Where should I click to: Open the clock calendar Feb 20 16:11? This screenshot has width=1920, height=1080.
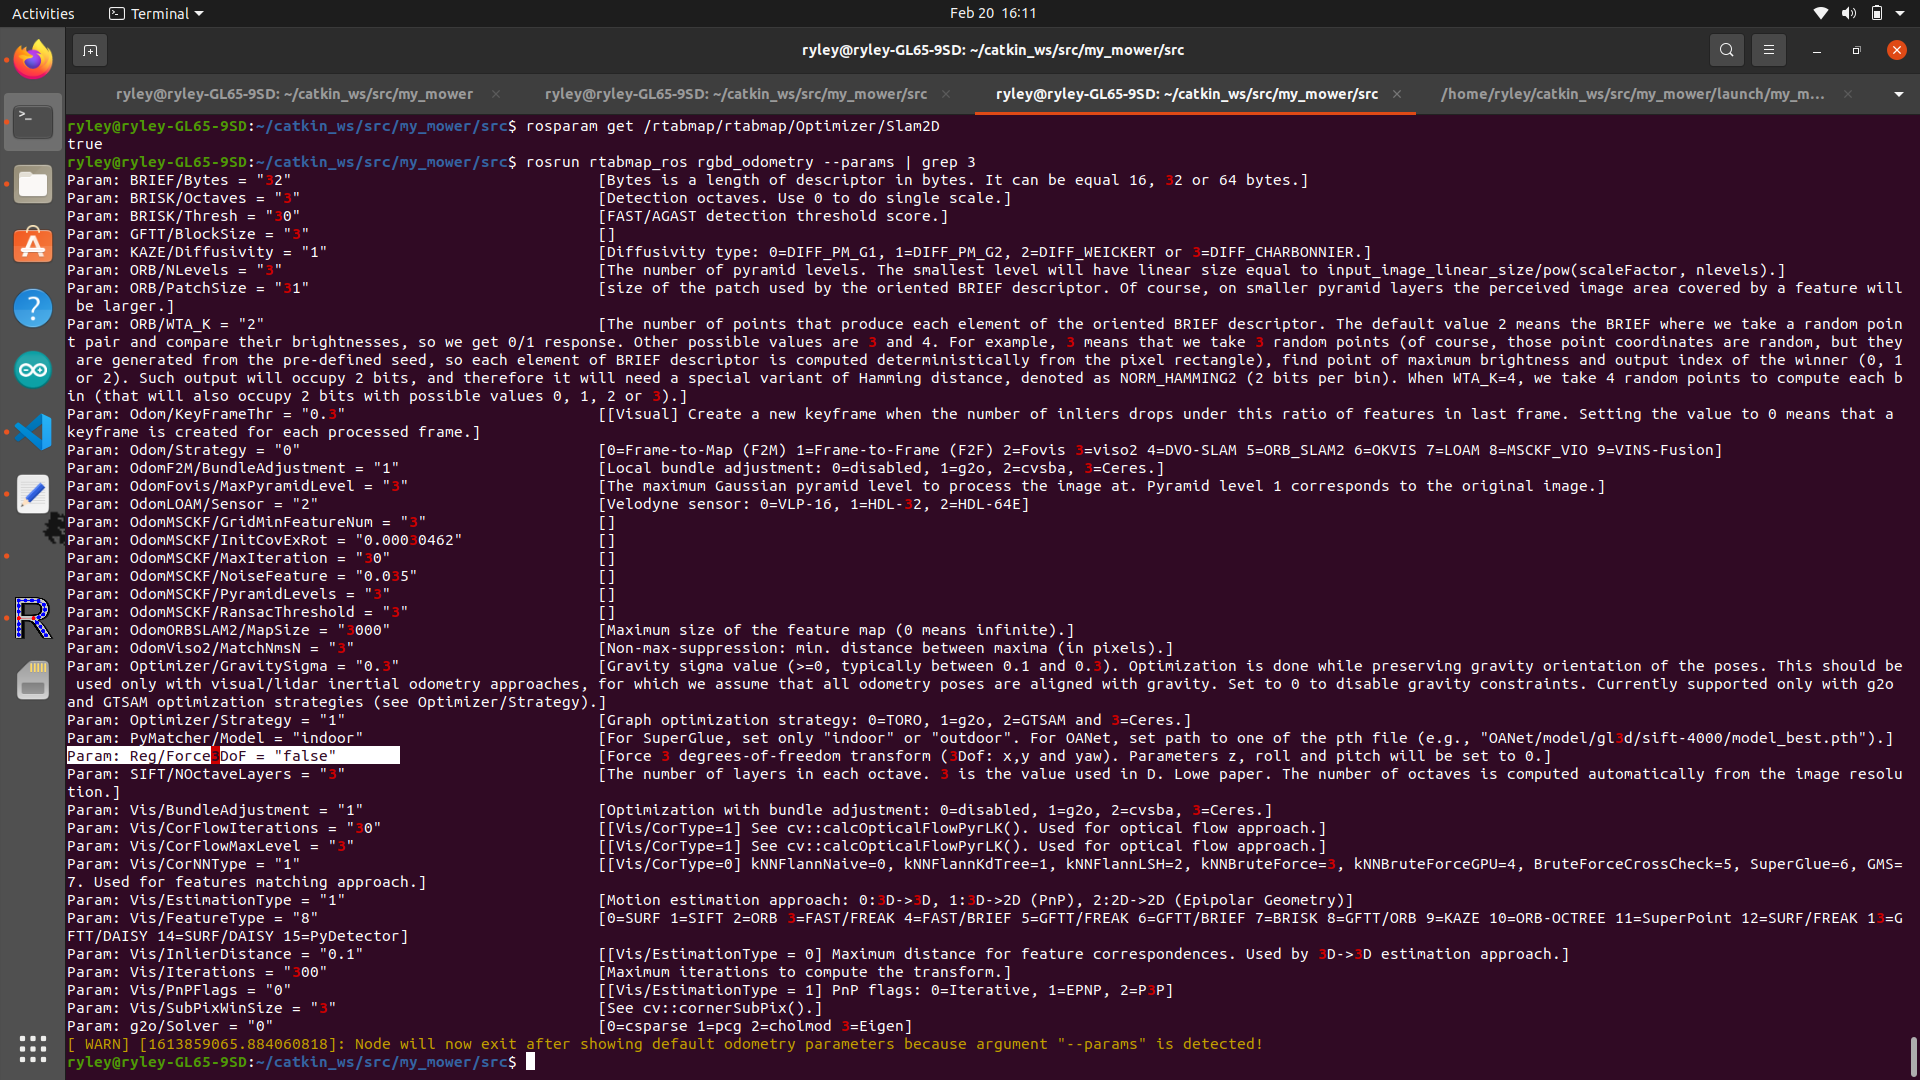tap(992, 13)
